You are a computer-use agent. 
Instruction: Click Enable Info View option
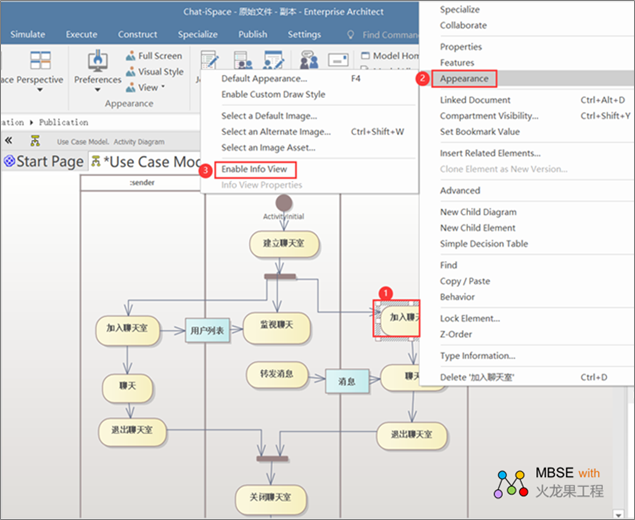tap(254, 169)
